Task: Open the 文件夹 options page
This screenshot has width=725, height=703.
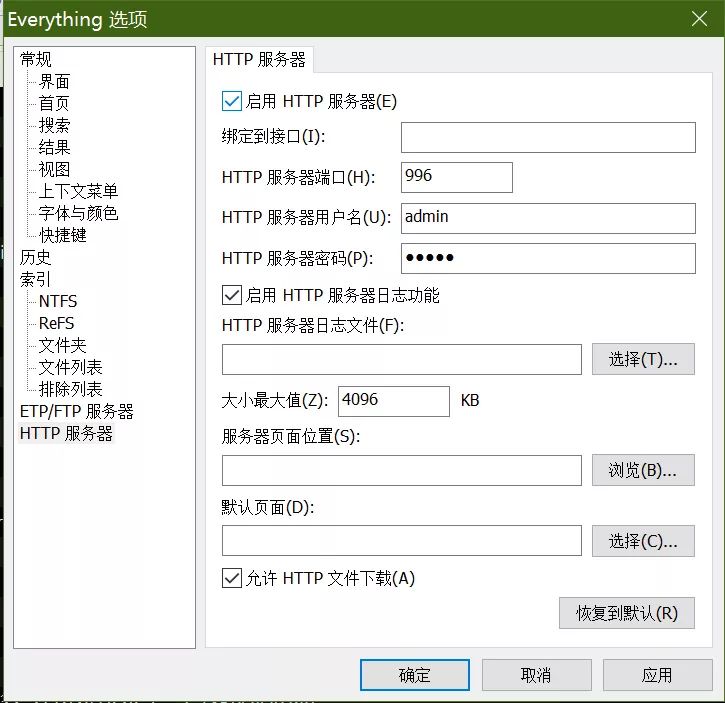Action: (x=63, y=345)
